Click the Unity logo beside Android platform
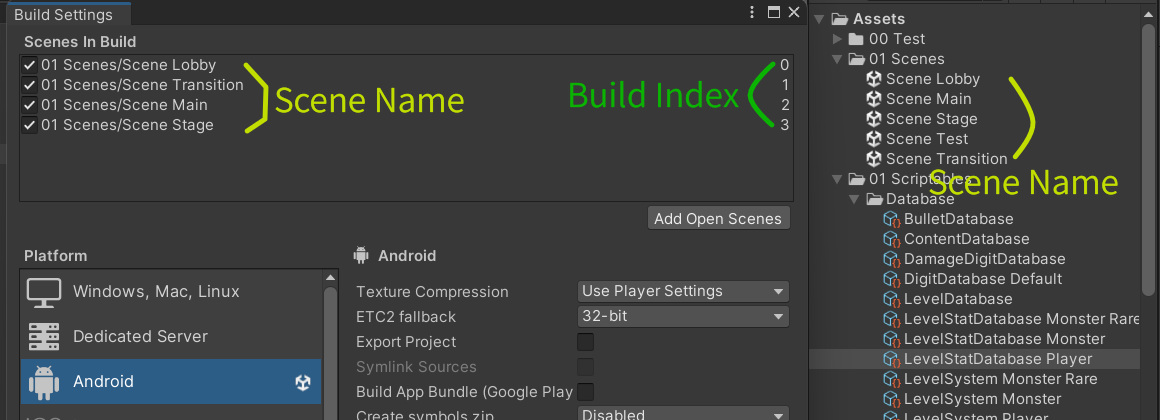1160x420 pixels. 303,382
